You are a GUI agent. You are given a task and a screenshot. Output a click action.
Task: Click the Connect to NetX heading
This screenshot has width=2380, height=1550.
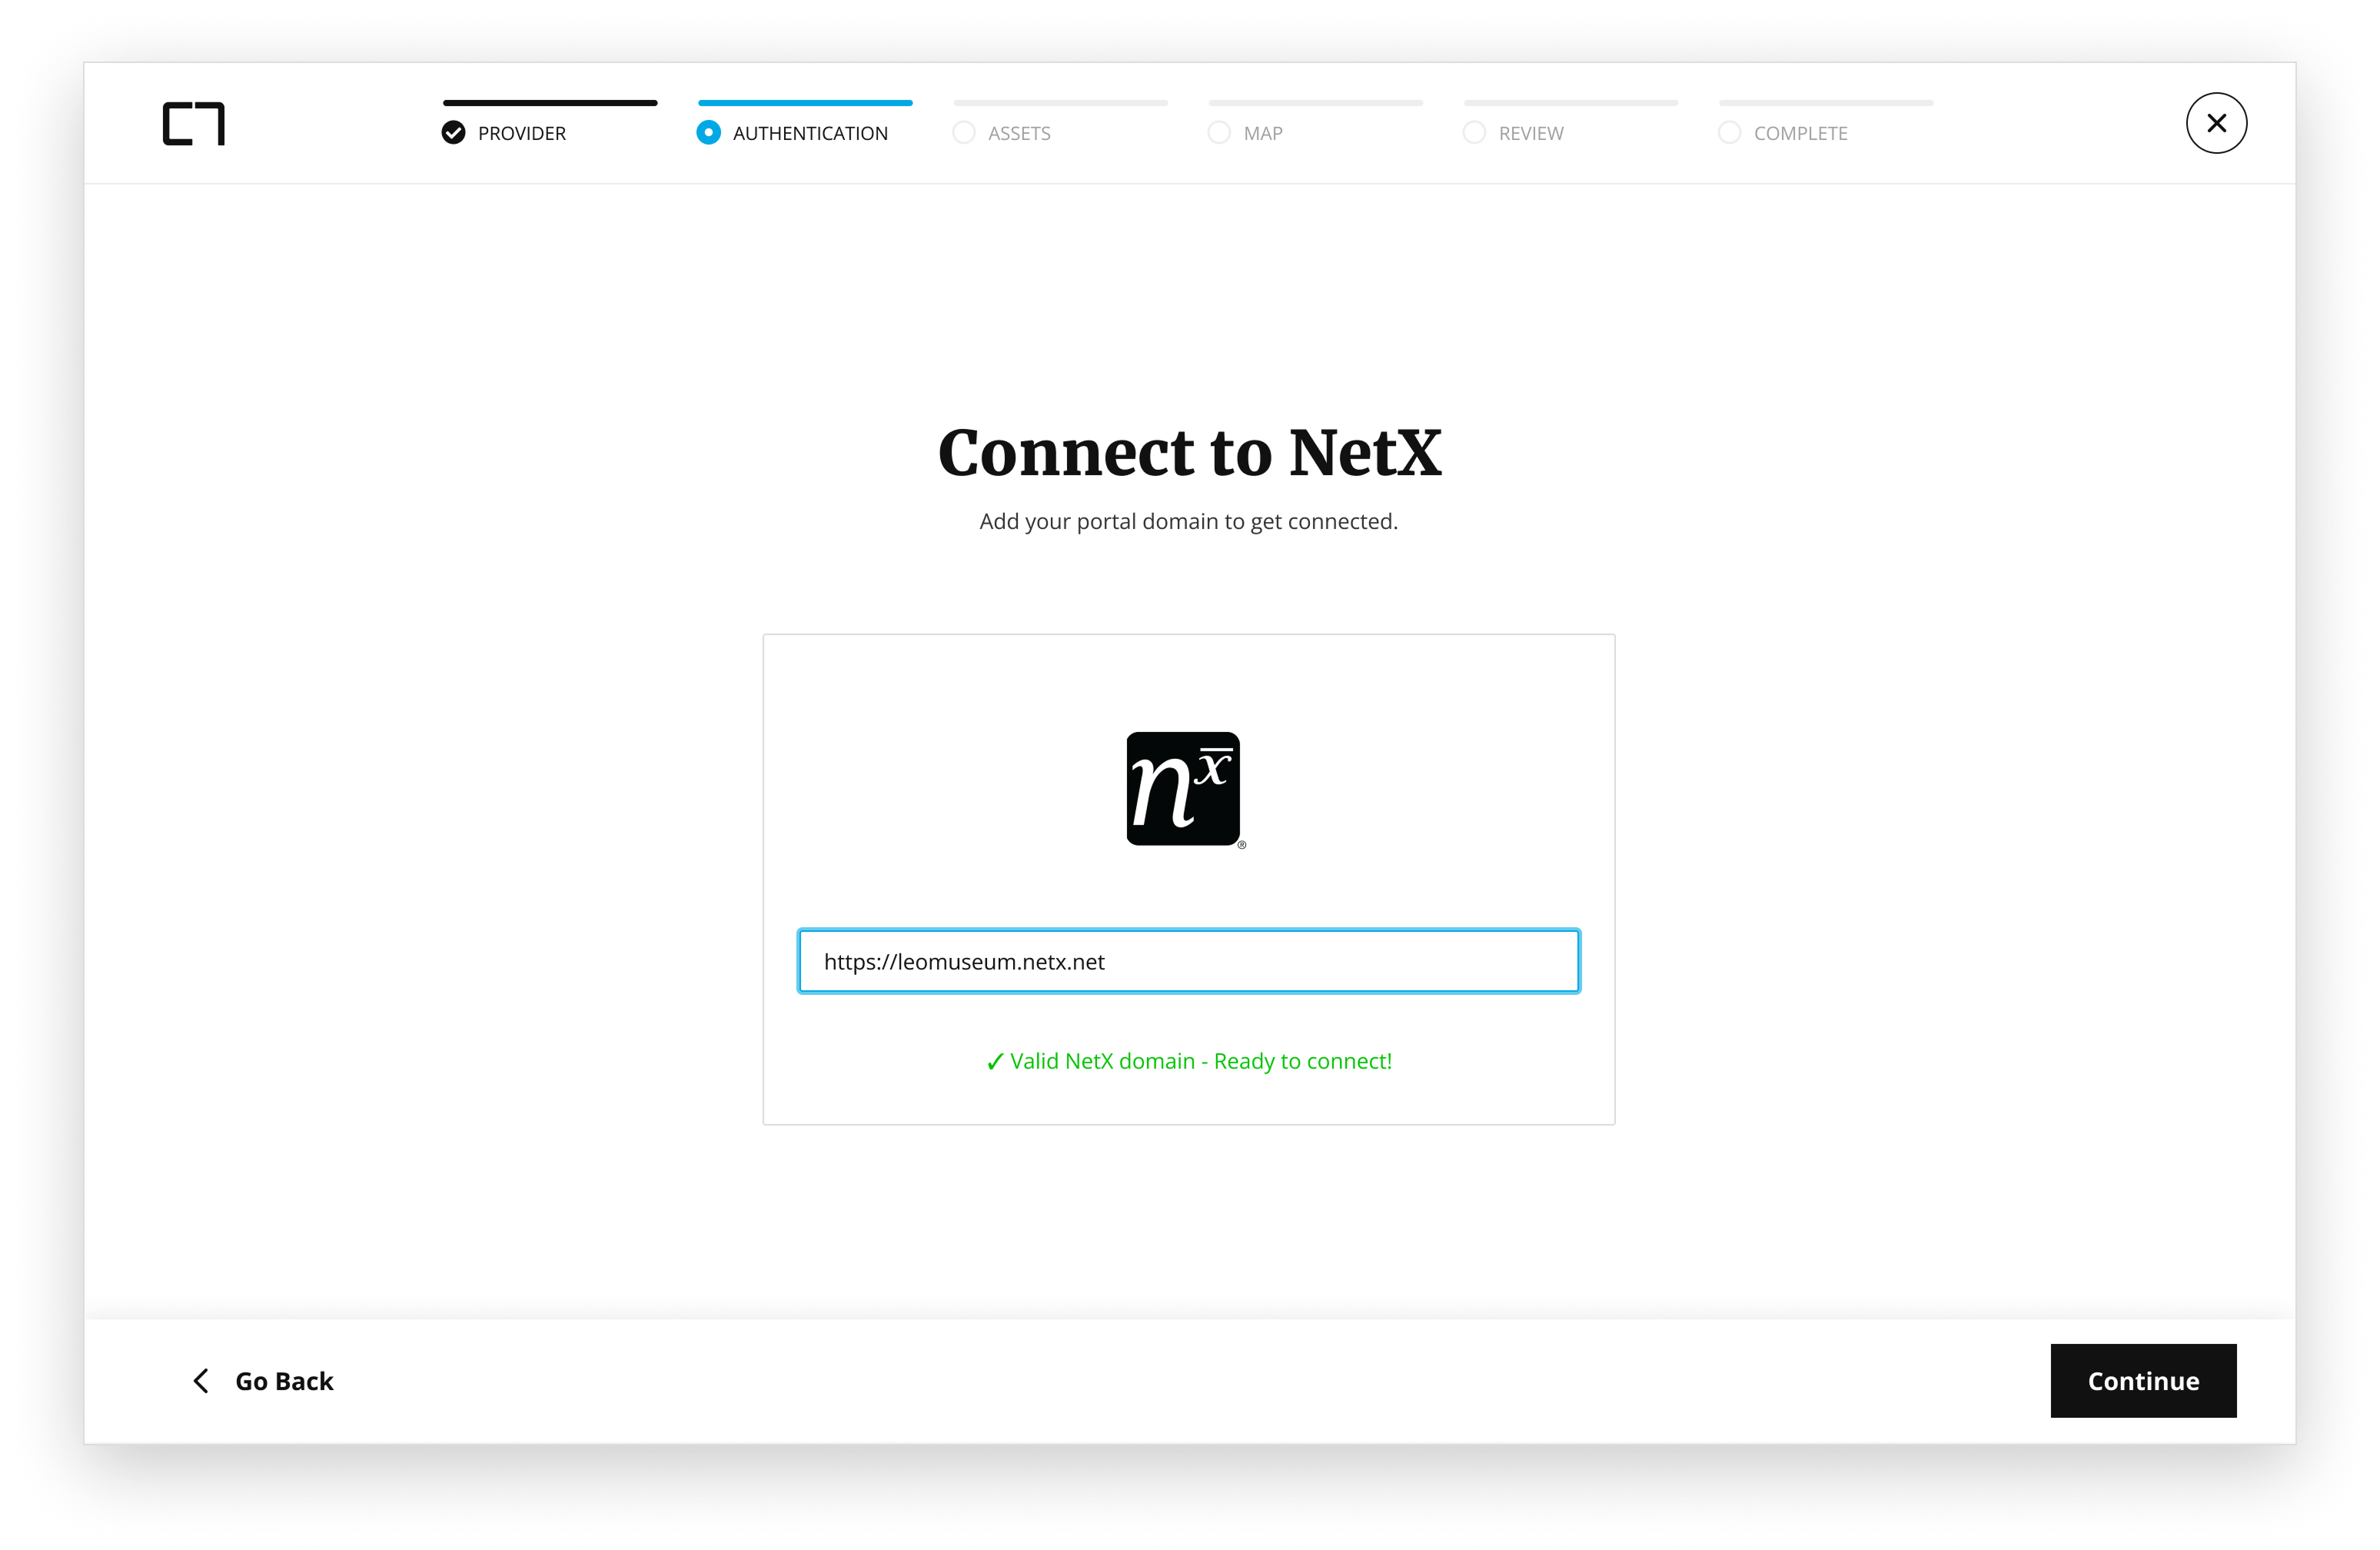click(x=1190, y=453)
